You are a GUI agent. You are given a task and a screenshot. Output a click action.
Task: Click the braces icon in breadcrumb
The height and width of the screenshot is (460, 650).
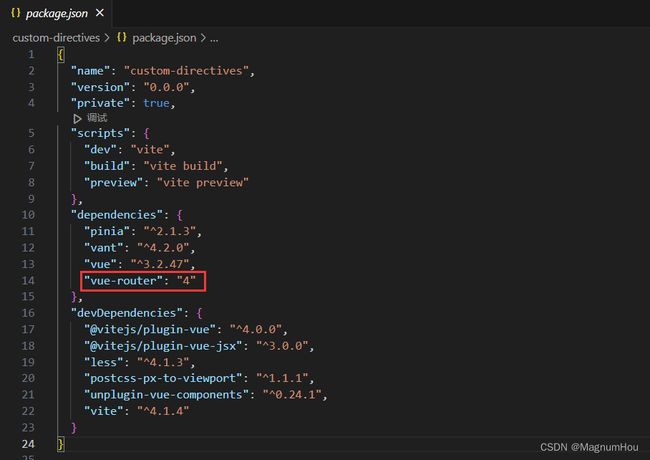pos(121,37)
